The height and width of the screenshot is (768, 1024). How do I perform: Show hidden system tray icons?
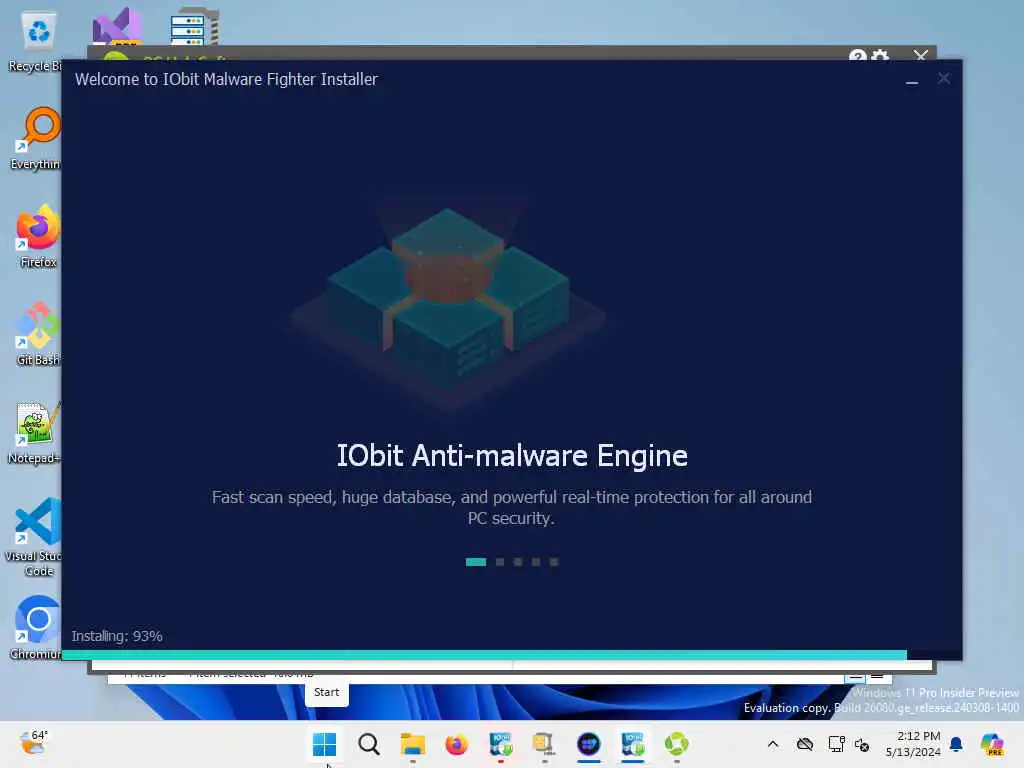click(x=773, y=744)
